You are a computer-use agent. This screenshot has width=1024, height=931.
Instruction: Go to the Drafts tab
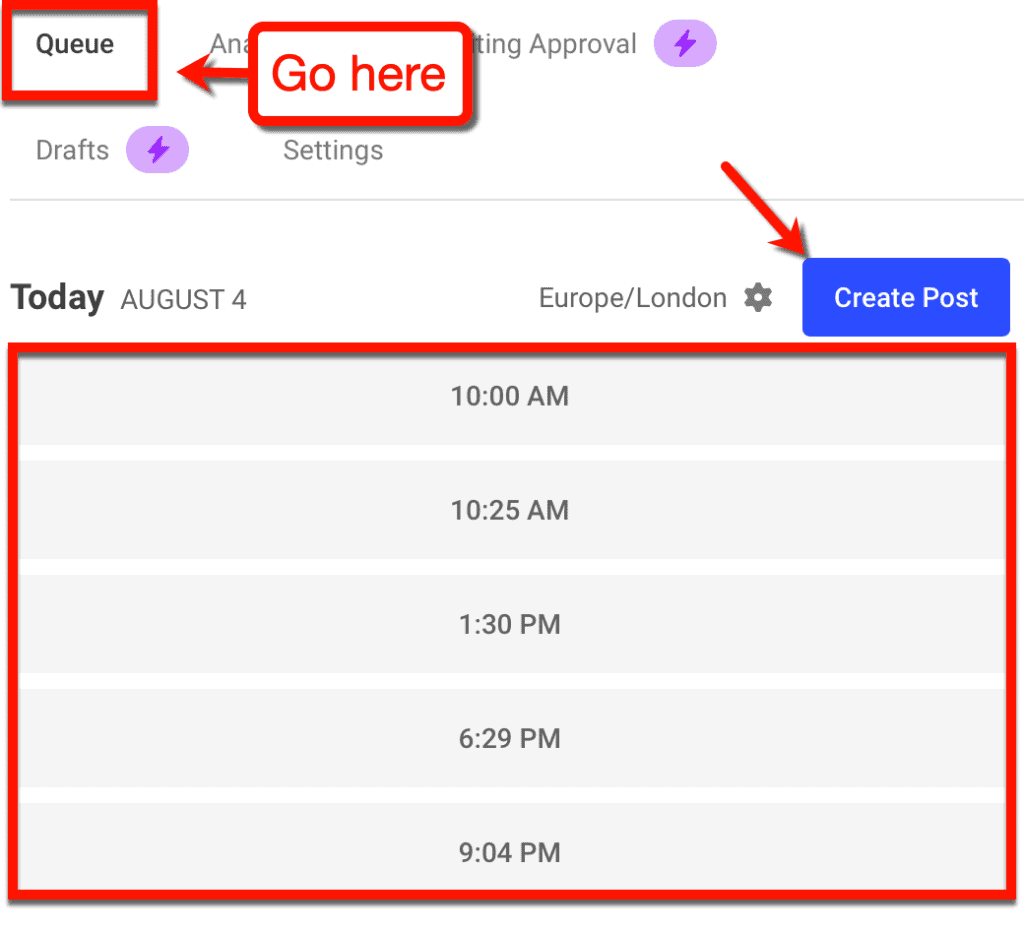[72, 150]
